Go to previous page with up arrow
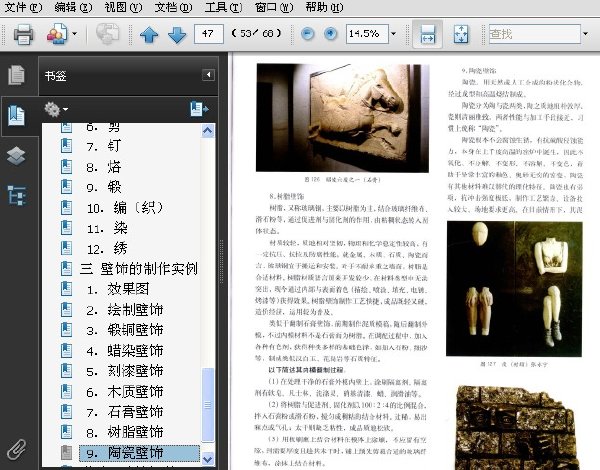Screen dimensions: 600x470 149,34
